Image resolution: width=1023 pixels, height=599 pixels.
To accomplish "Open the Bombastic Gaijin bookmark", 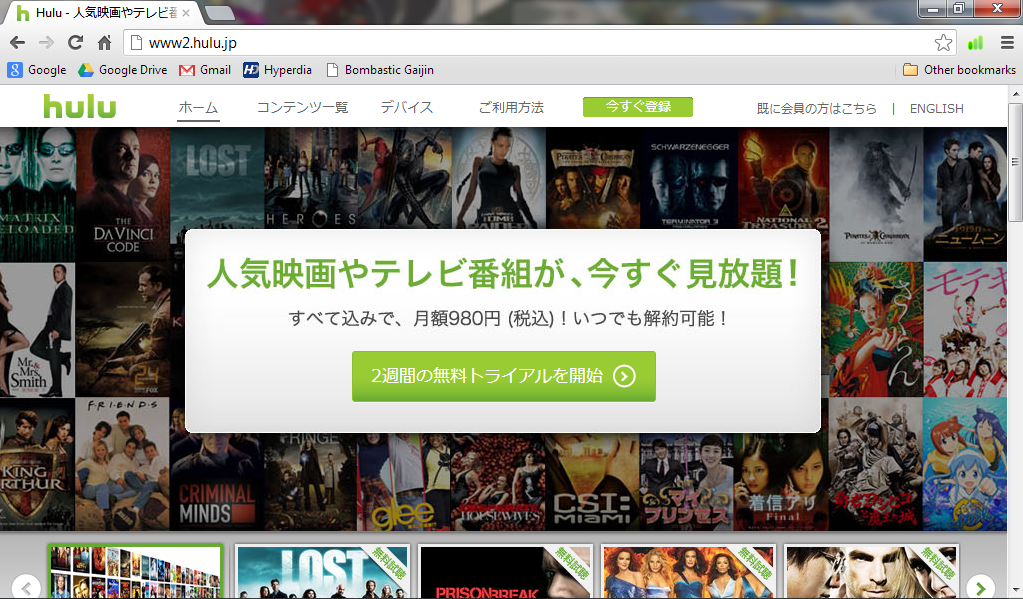I will click(380, 70).
